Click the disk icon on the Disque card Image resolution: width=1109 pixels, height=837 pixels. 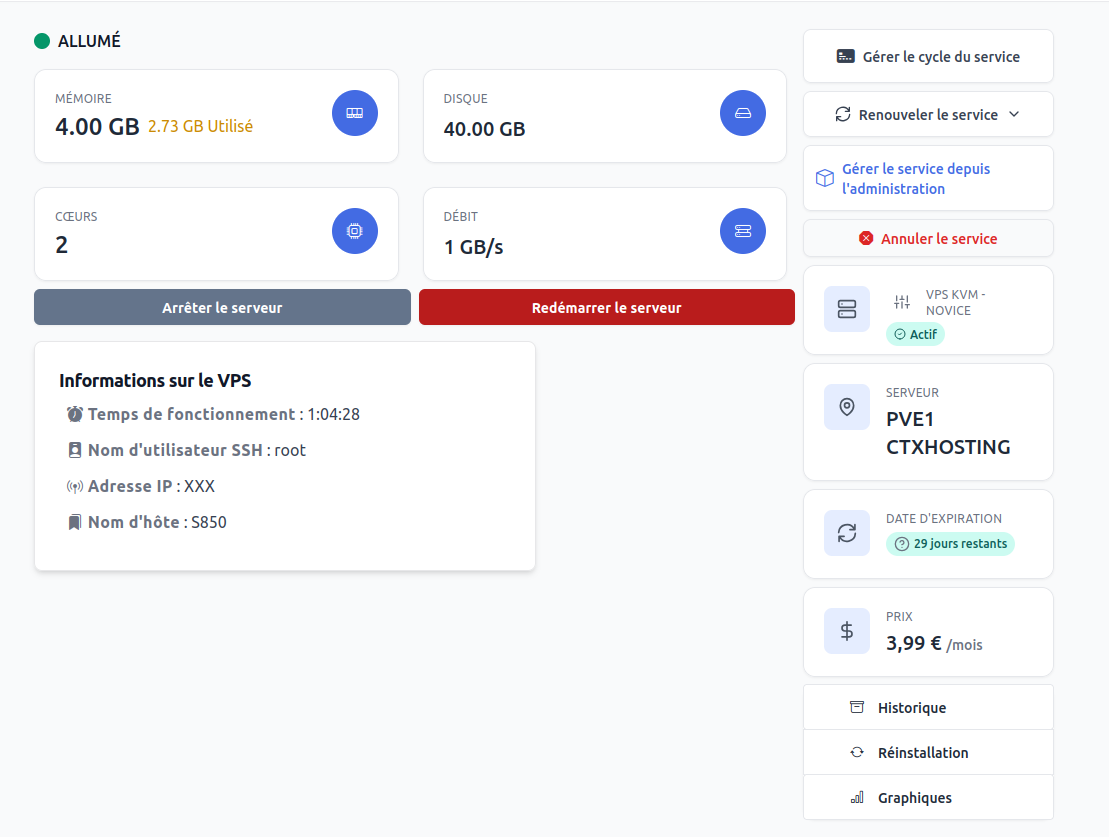click(x=742, y=113)
